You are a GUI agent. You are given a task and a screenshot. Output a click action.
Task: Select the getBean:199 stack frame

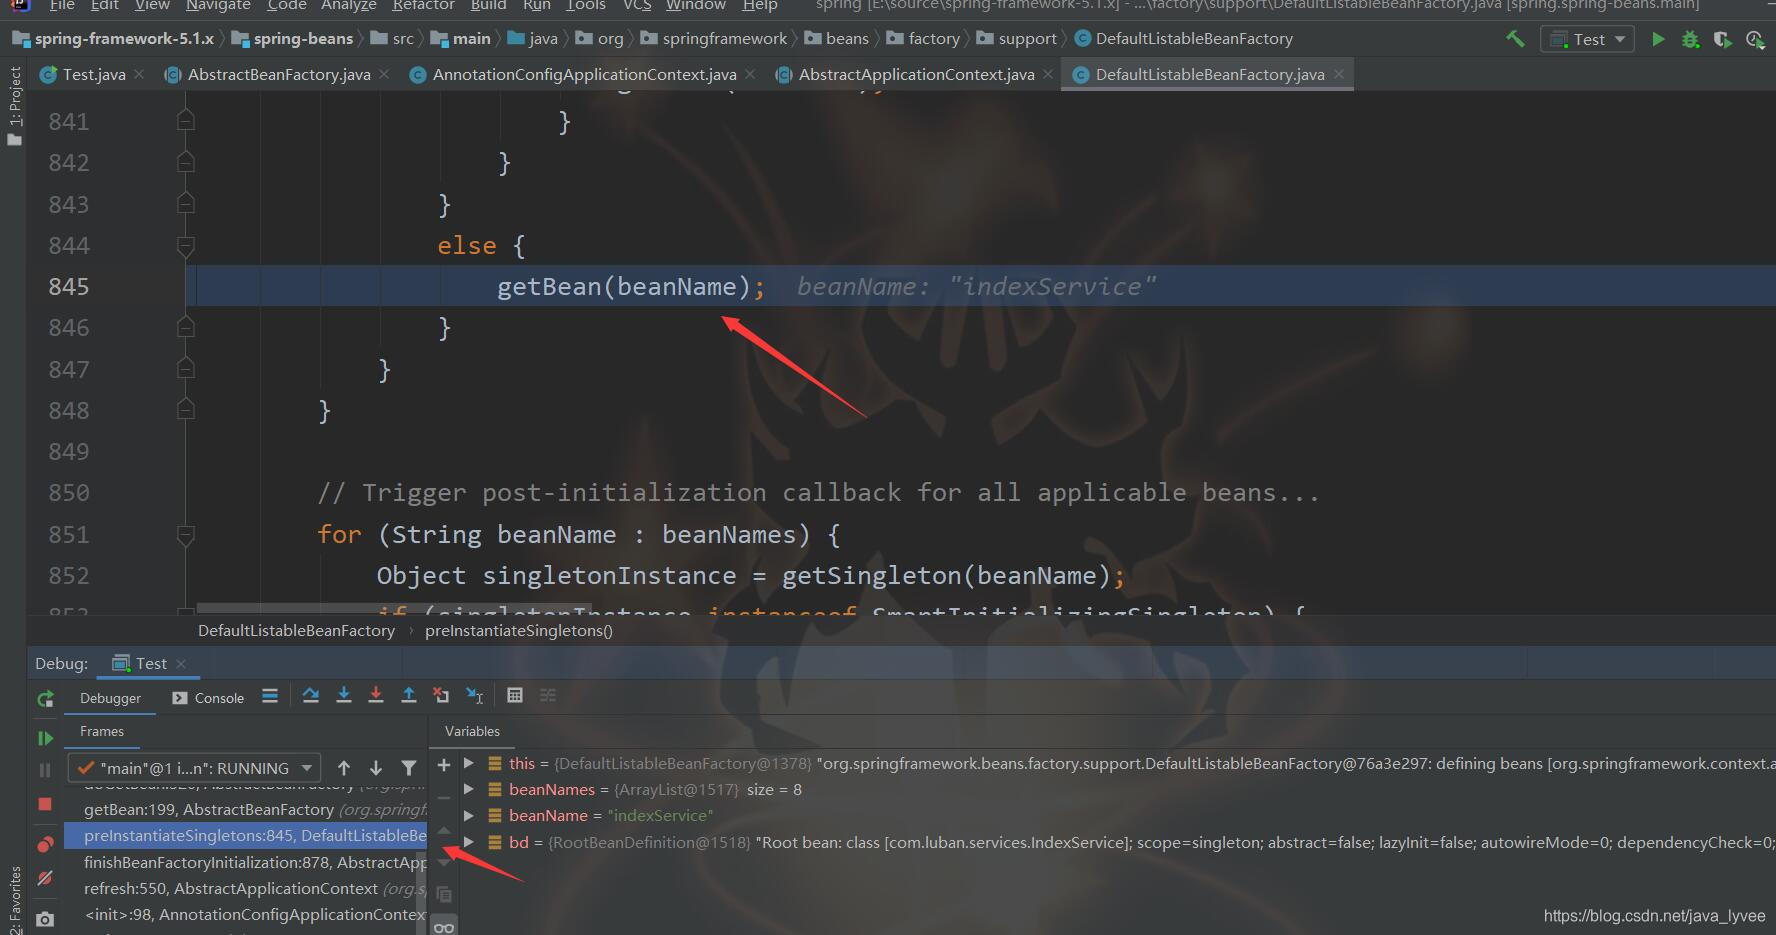click(246, 810)
